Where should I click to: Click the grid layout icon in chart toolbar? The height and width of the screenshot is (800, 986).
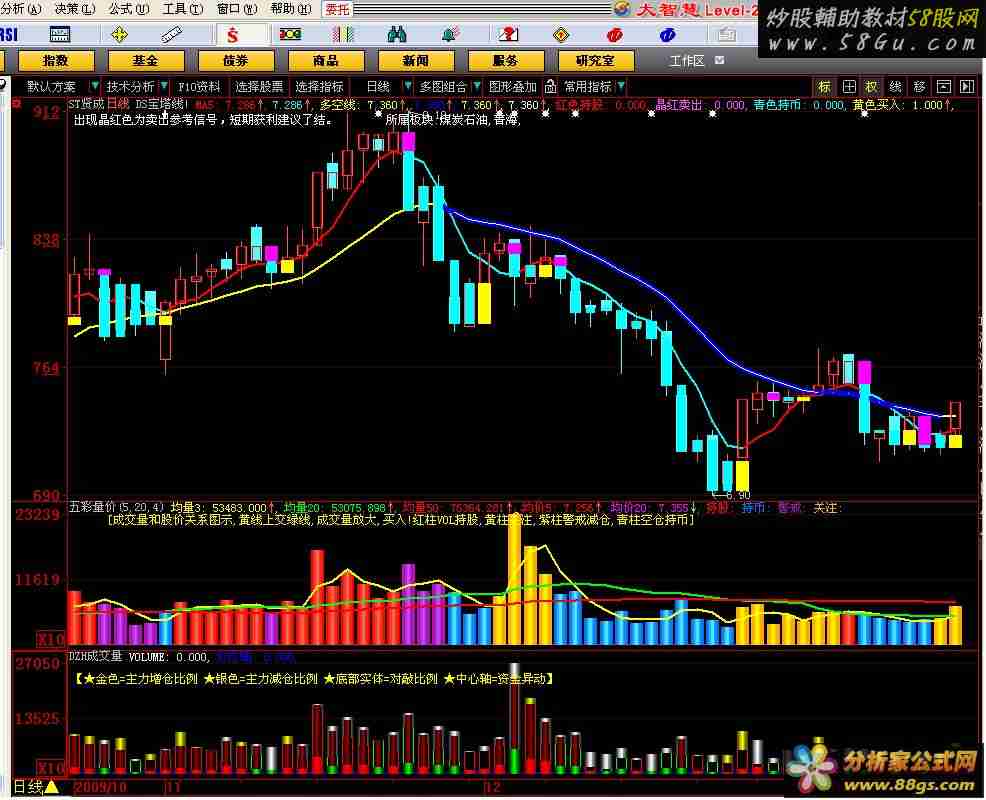(x=848, y=87)
